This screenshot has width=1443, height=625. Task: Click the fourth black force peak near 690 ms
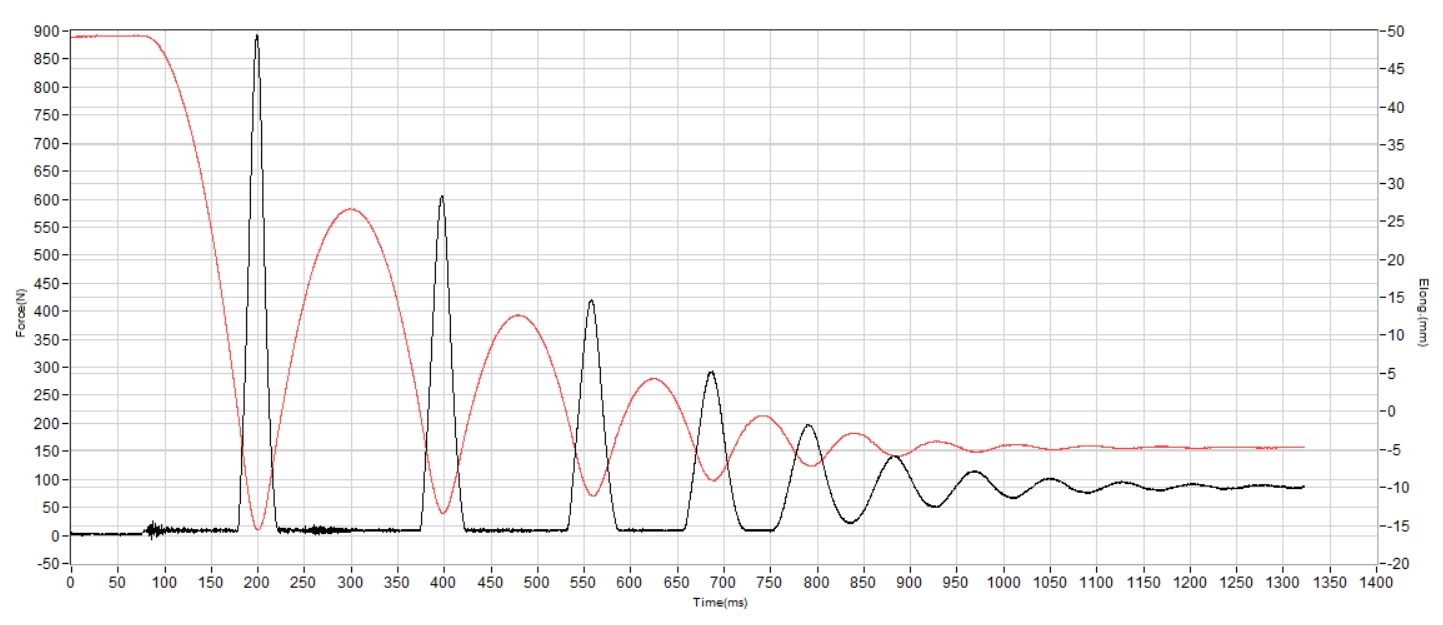click(711, 372)
